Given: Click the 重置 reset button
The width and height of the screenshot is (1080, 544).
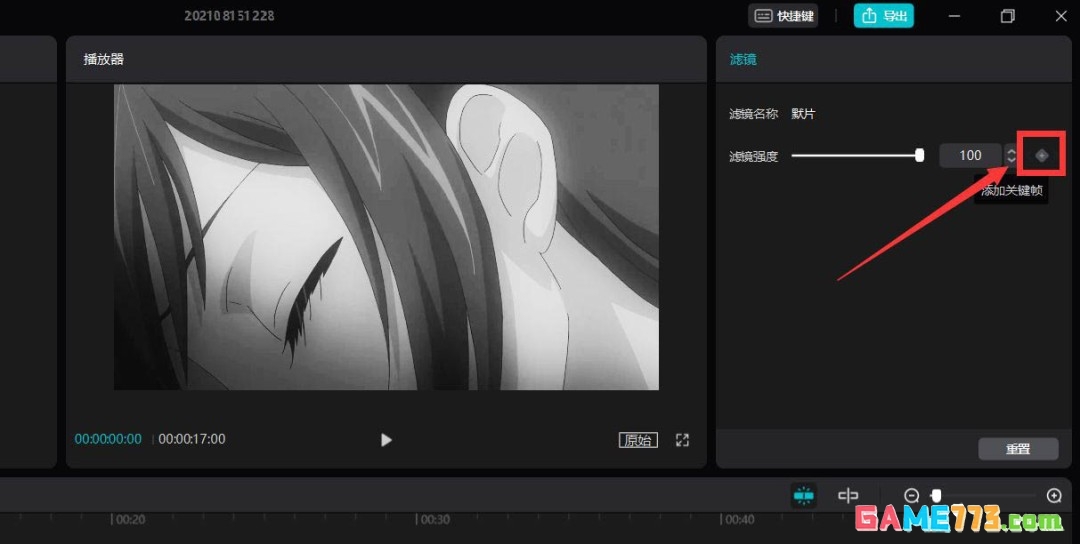Looking at the screenshot, I should (1018, 449).
